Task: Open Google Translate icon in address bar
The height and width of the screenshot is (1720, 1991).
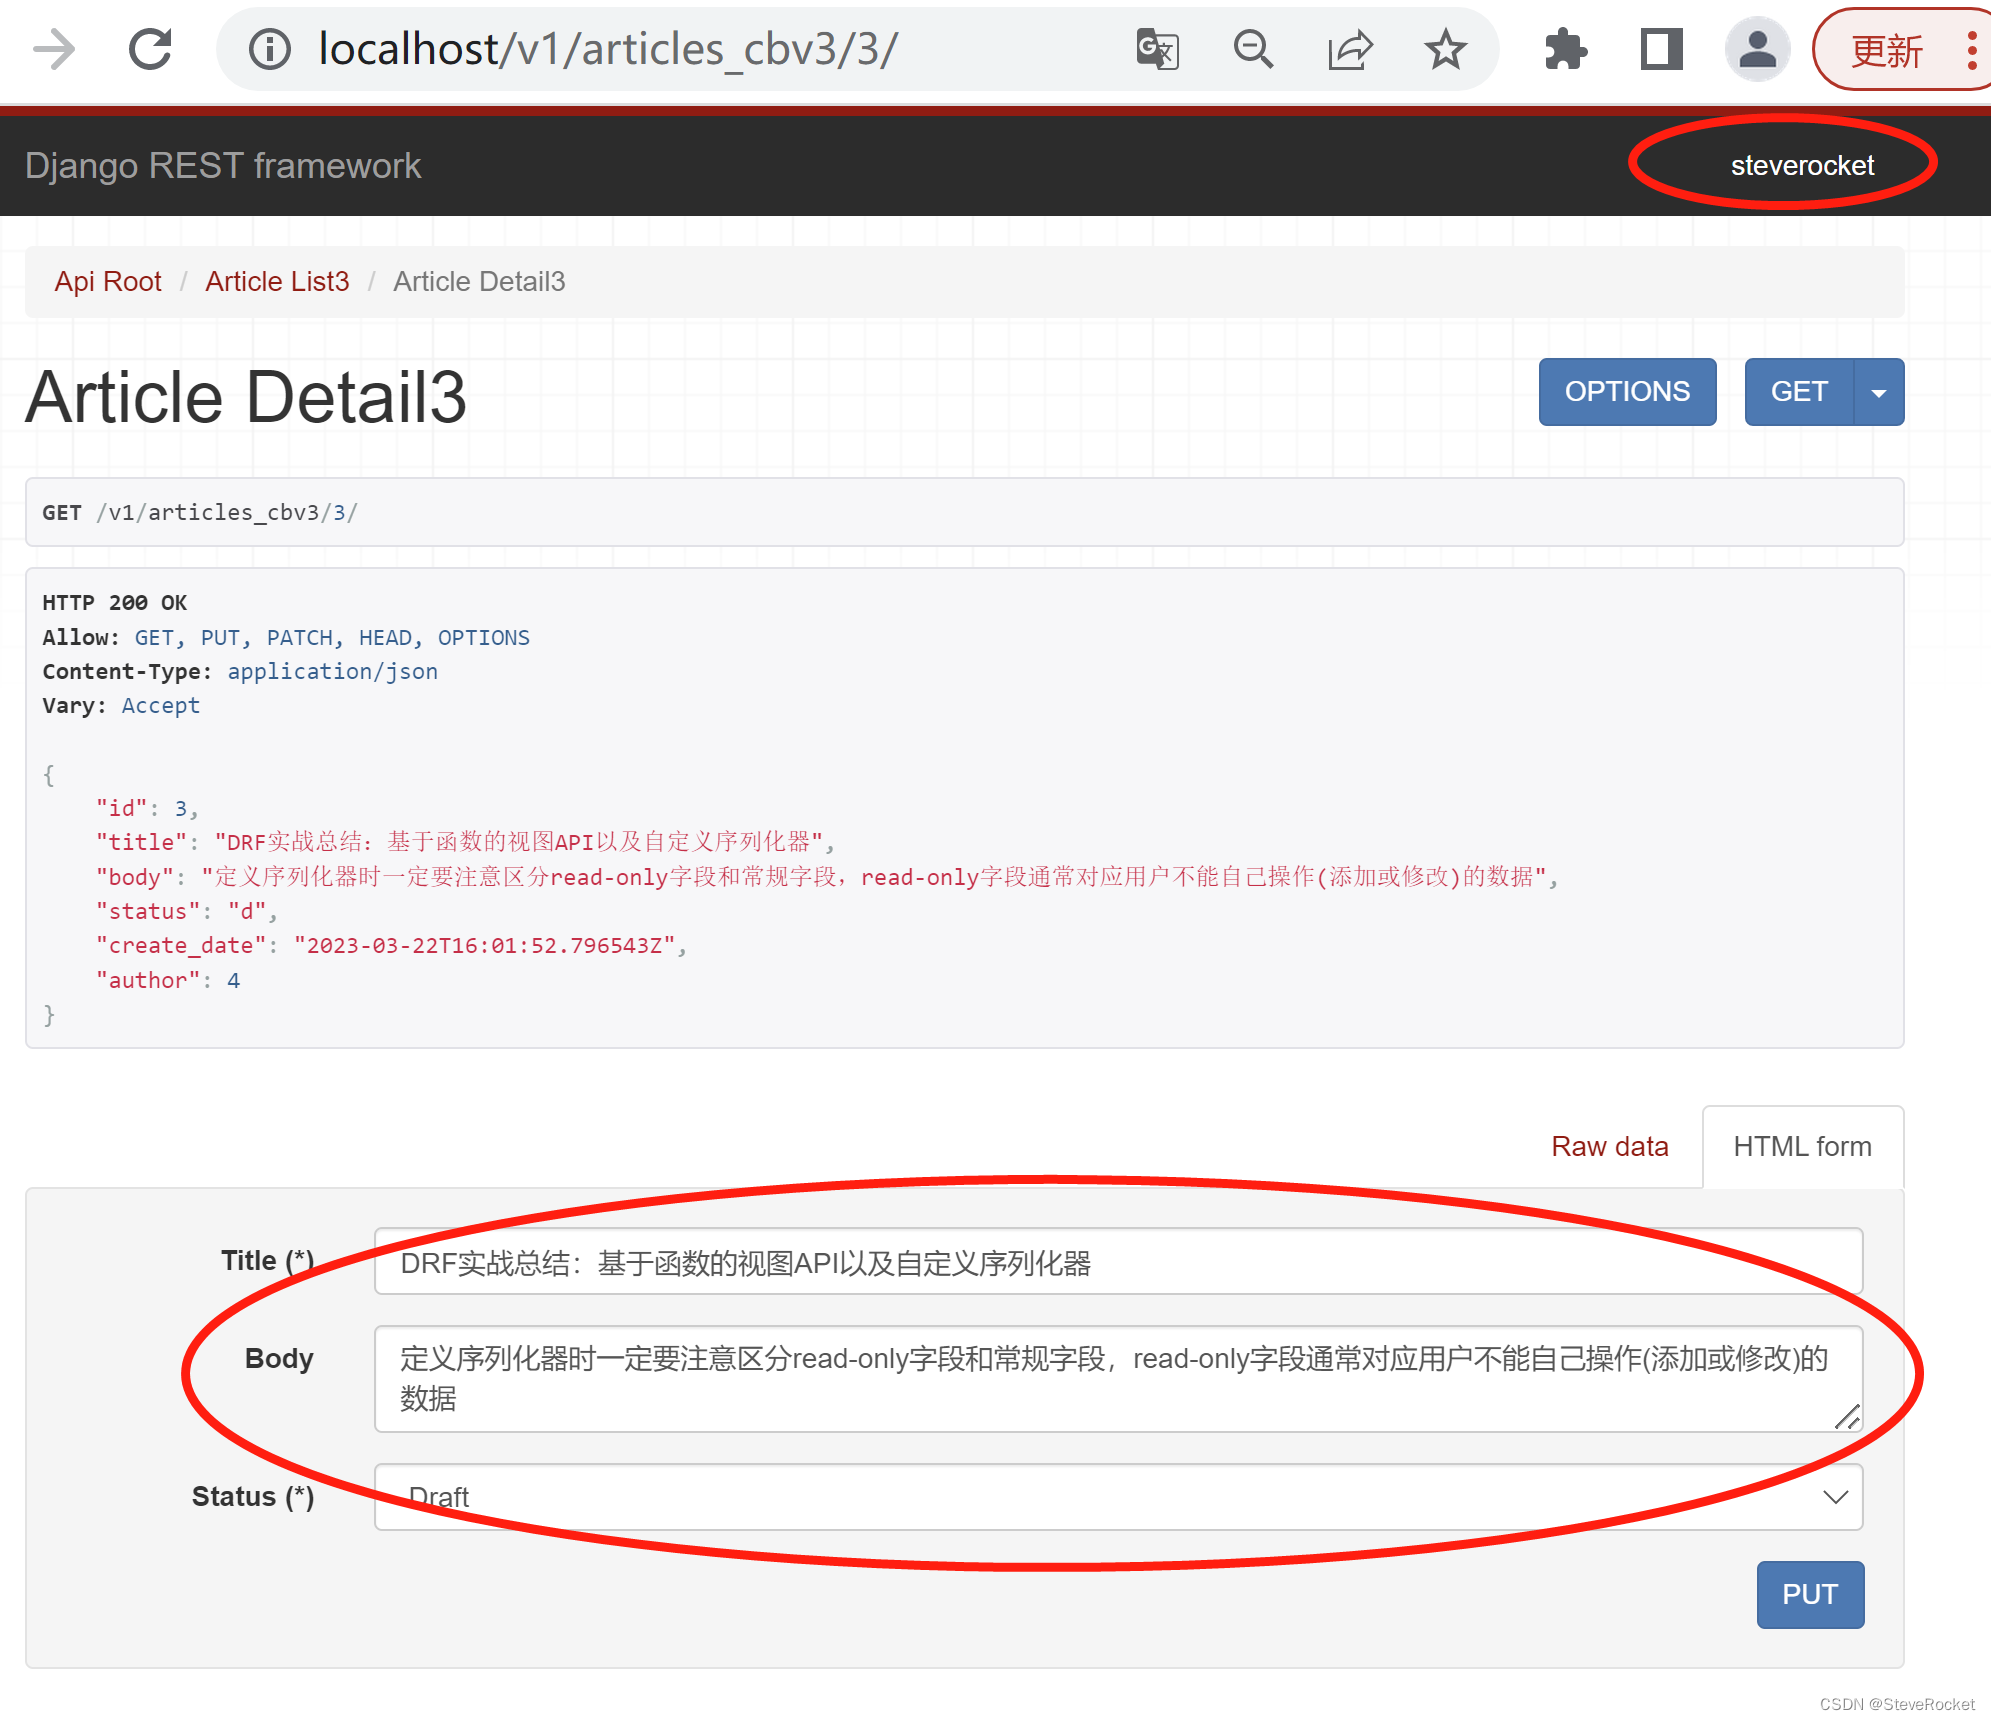Action: 1156,47
